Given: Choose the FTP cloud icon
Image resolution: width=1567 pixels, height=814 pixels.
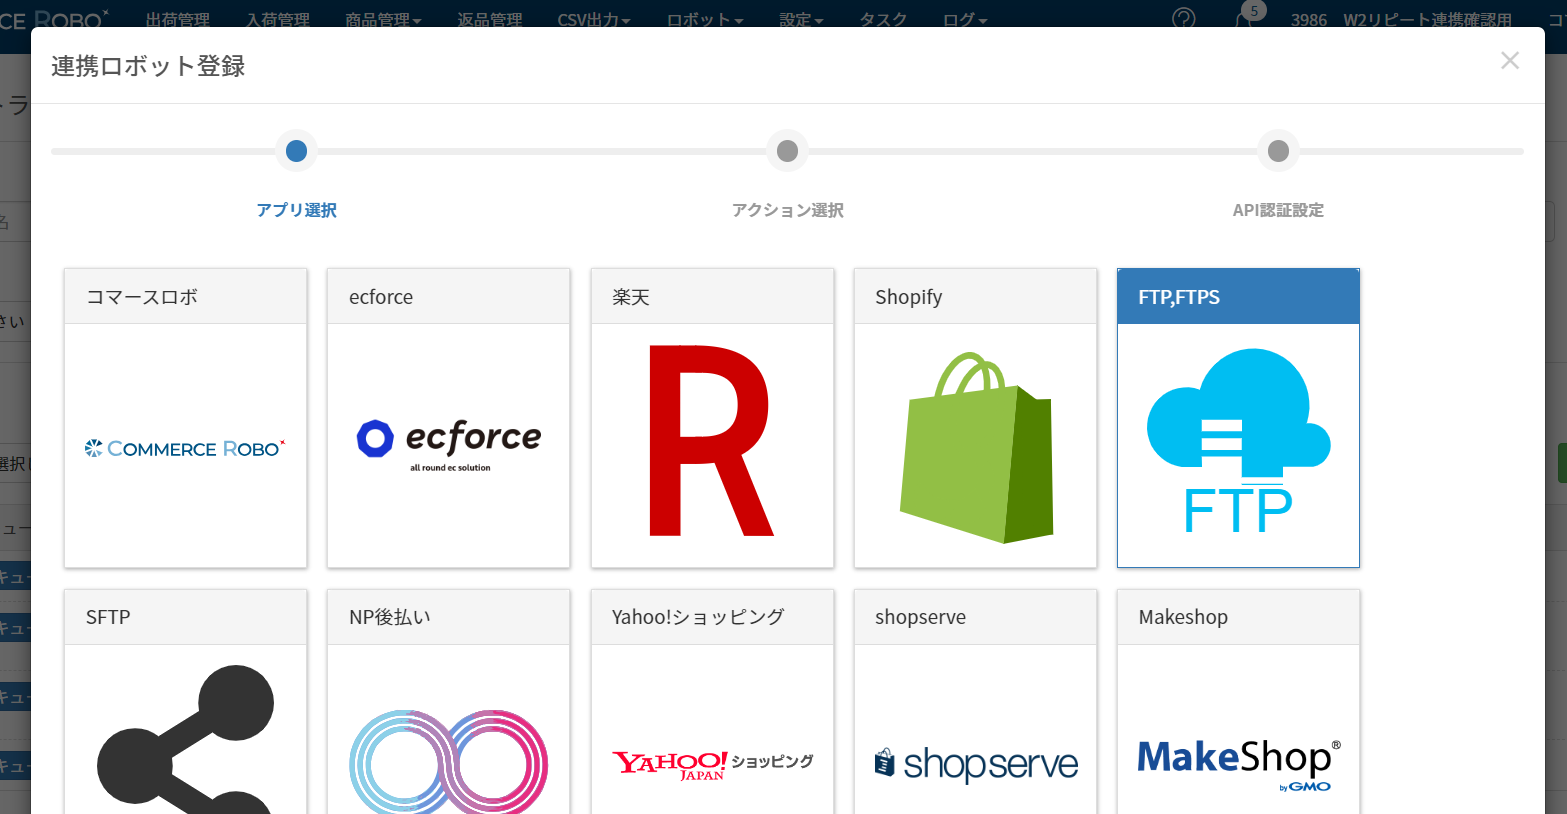Looking at the screenshot, I should pyautogui.click(x=1238, y=441).
